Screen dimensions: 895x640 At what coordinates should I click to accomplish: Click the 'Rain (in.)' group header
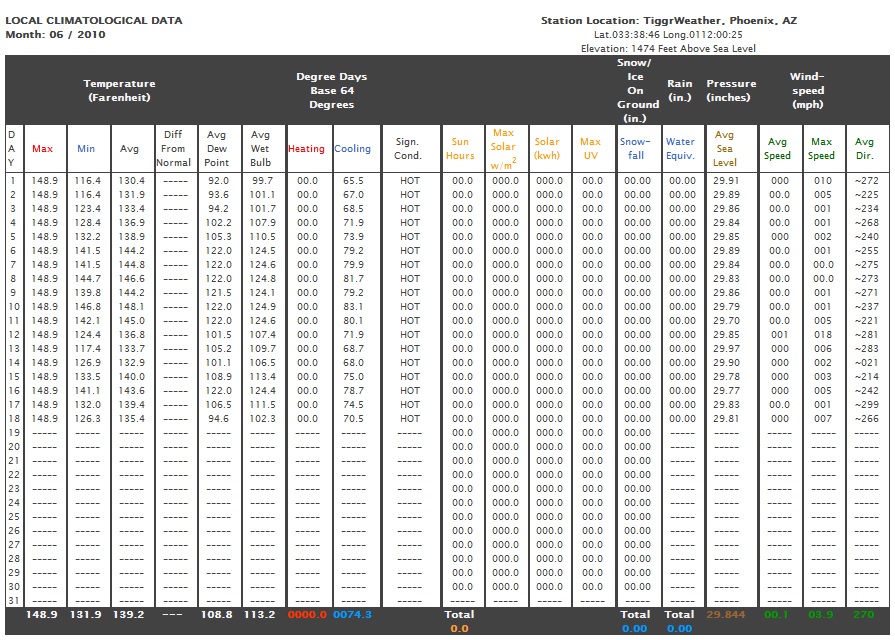(x=680, y=90)
